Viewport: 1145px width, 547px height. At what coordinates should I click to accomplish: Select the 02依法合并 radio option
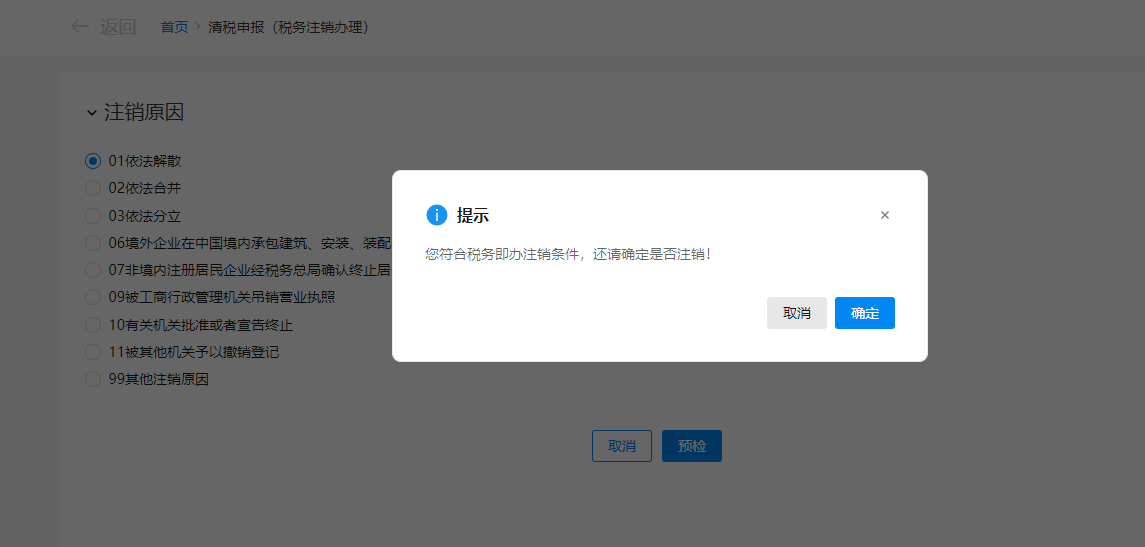[x=93, y=188]
